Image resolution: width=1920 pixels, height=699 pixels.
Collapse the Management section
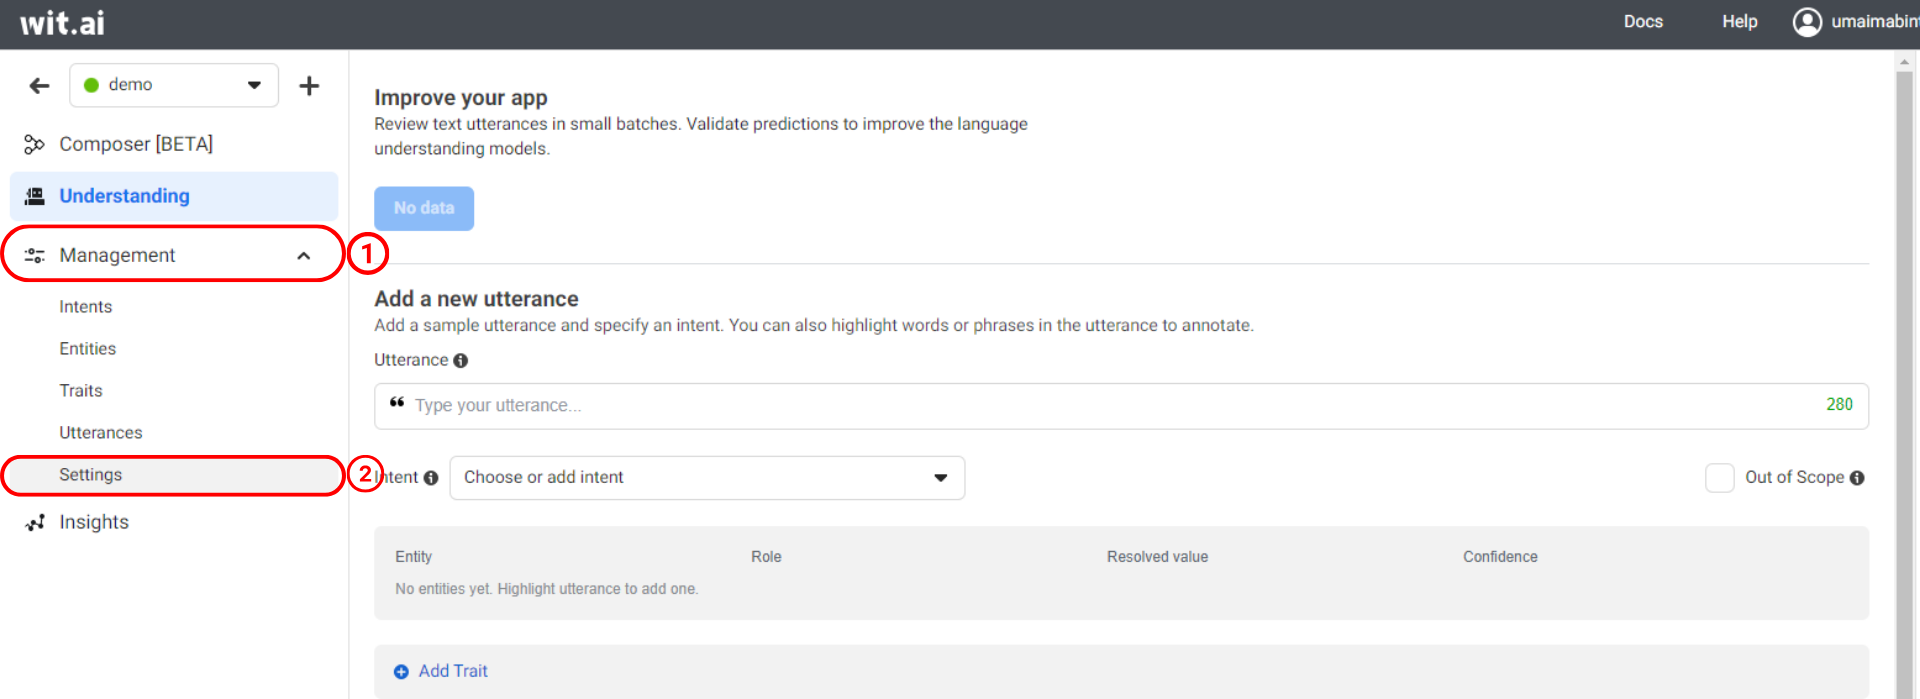click(x=304, y=256)
